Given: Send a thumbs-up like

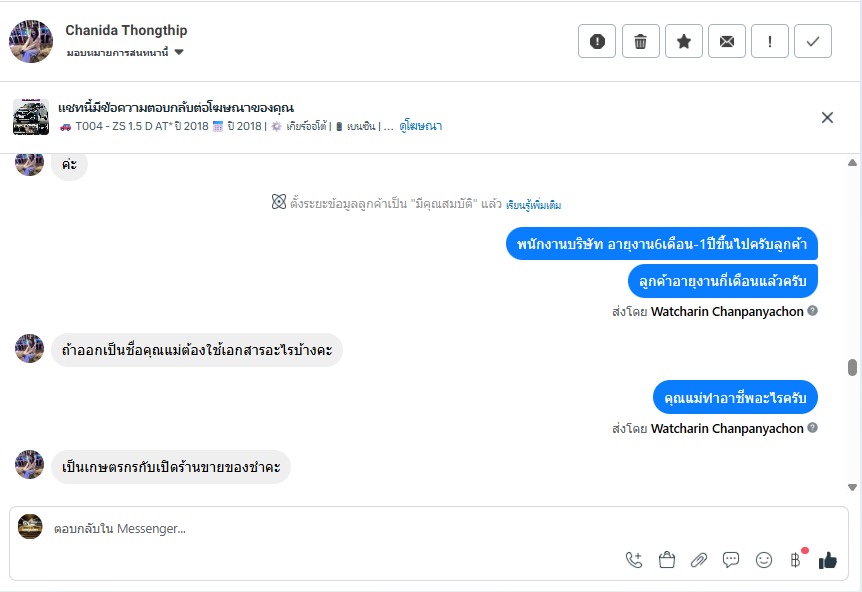Looking at the screenshot, I should 827,560.
